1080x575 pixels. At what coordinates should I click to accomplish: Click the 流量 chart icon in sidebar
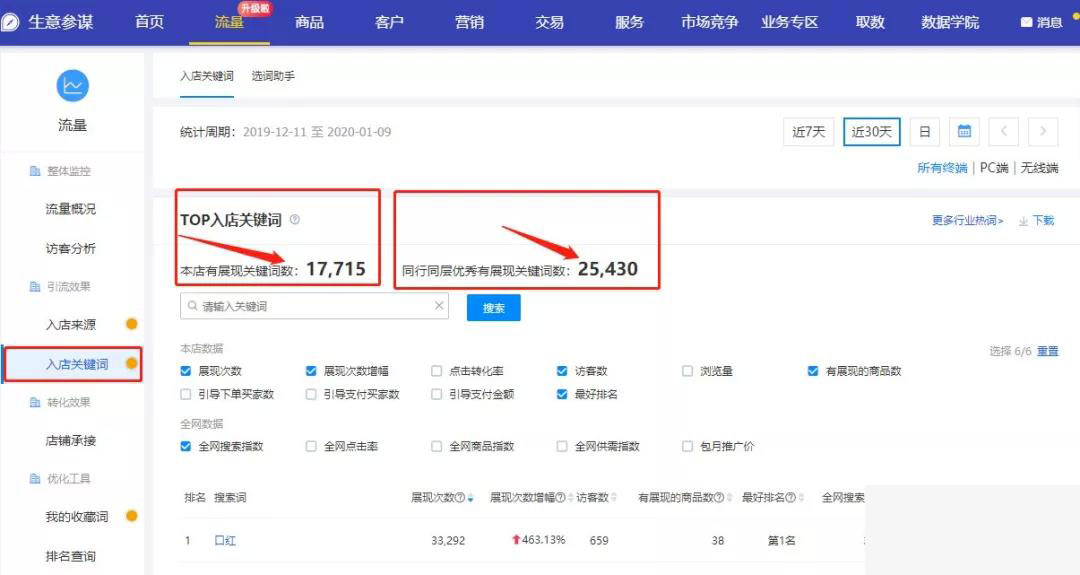[72, 86]
